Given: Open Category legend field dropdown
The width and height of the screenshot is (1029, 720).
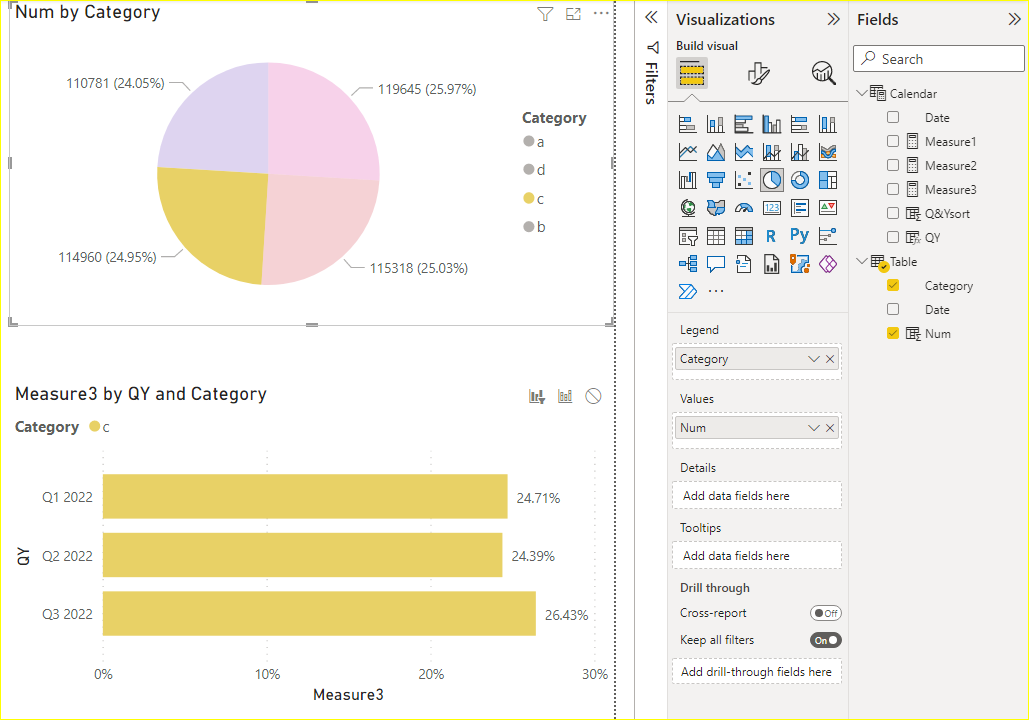Looking at the screenshot, I should tap(814, 359).
